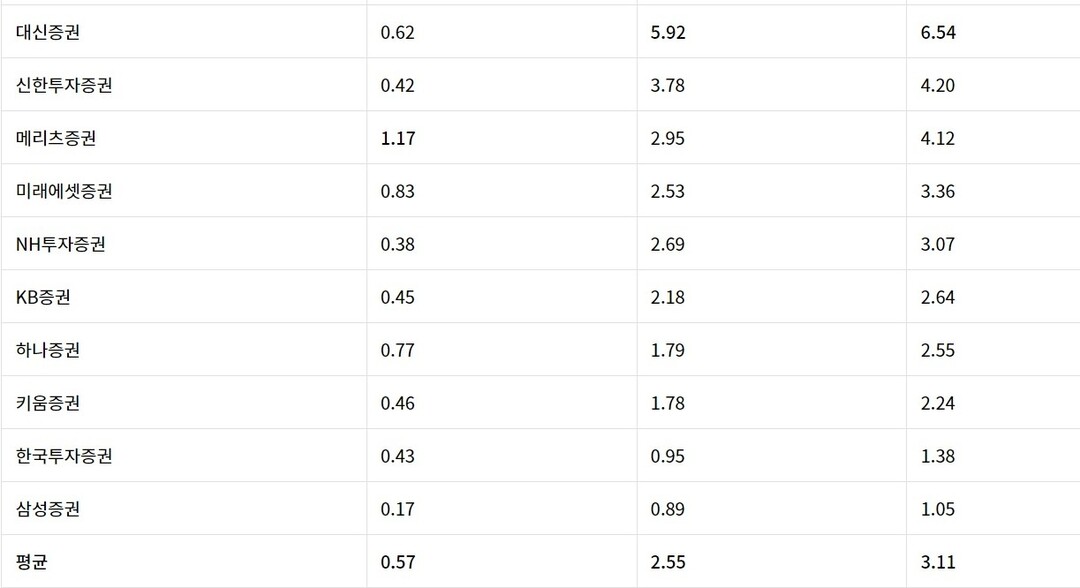
Task: Click the 한국투자증권 row label
Action: (x=64, y=456)
